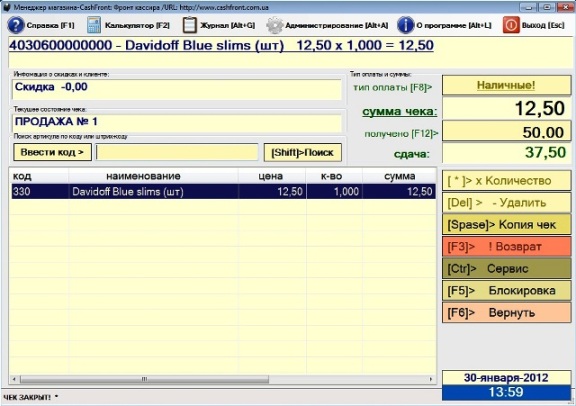Screen dimensions: 576x406
Task: Click the 'тип оплаты [F8]>' label
Action: 392,87
